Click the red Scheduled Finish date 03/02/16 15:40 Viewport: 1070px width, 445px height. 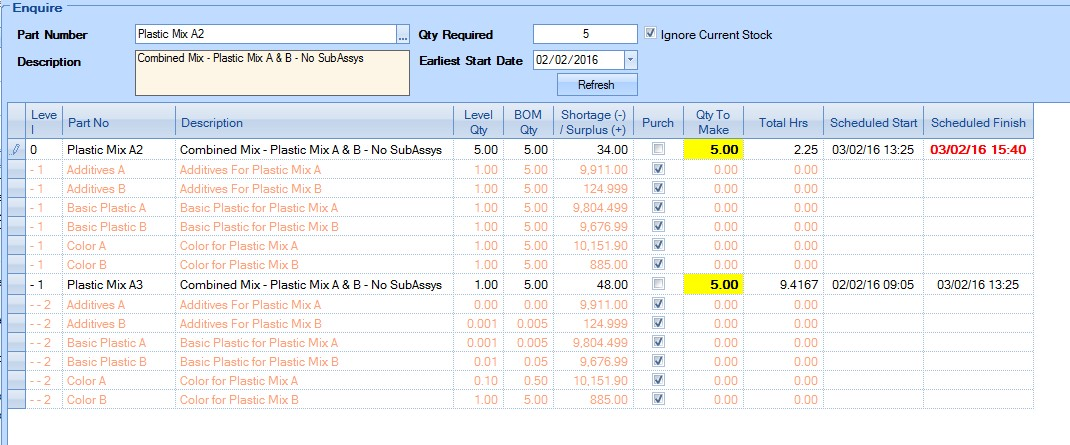[978, 150]
